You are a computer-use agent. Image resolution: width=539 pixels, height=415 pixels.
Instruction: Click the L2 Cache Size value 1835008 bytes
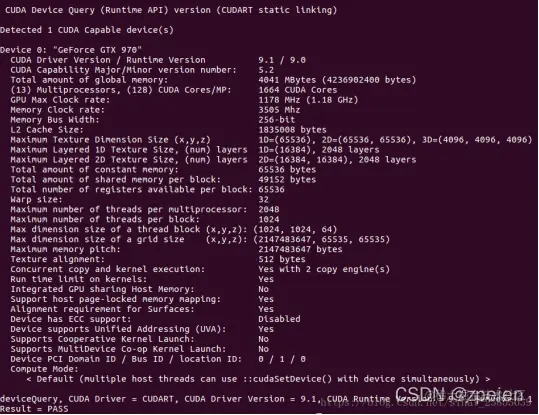292,130
